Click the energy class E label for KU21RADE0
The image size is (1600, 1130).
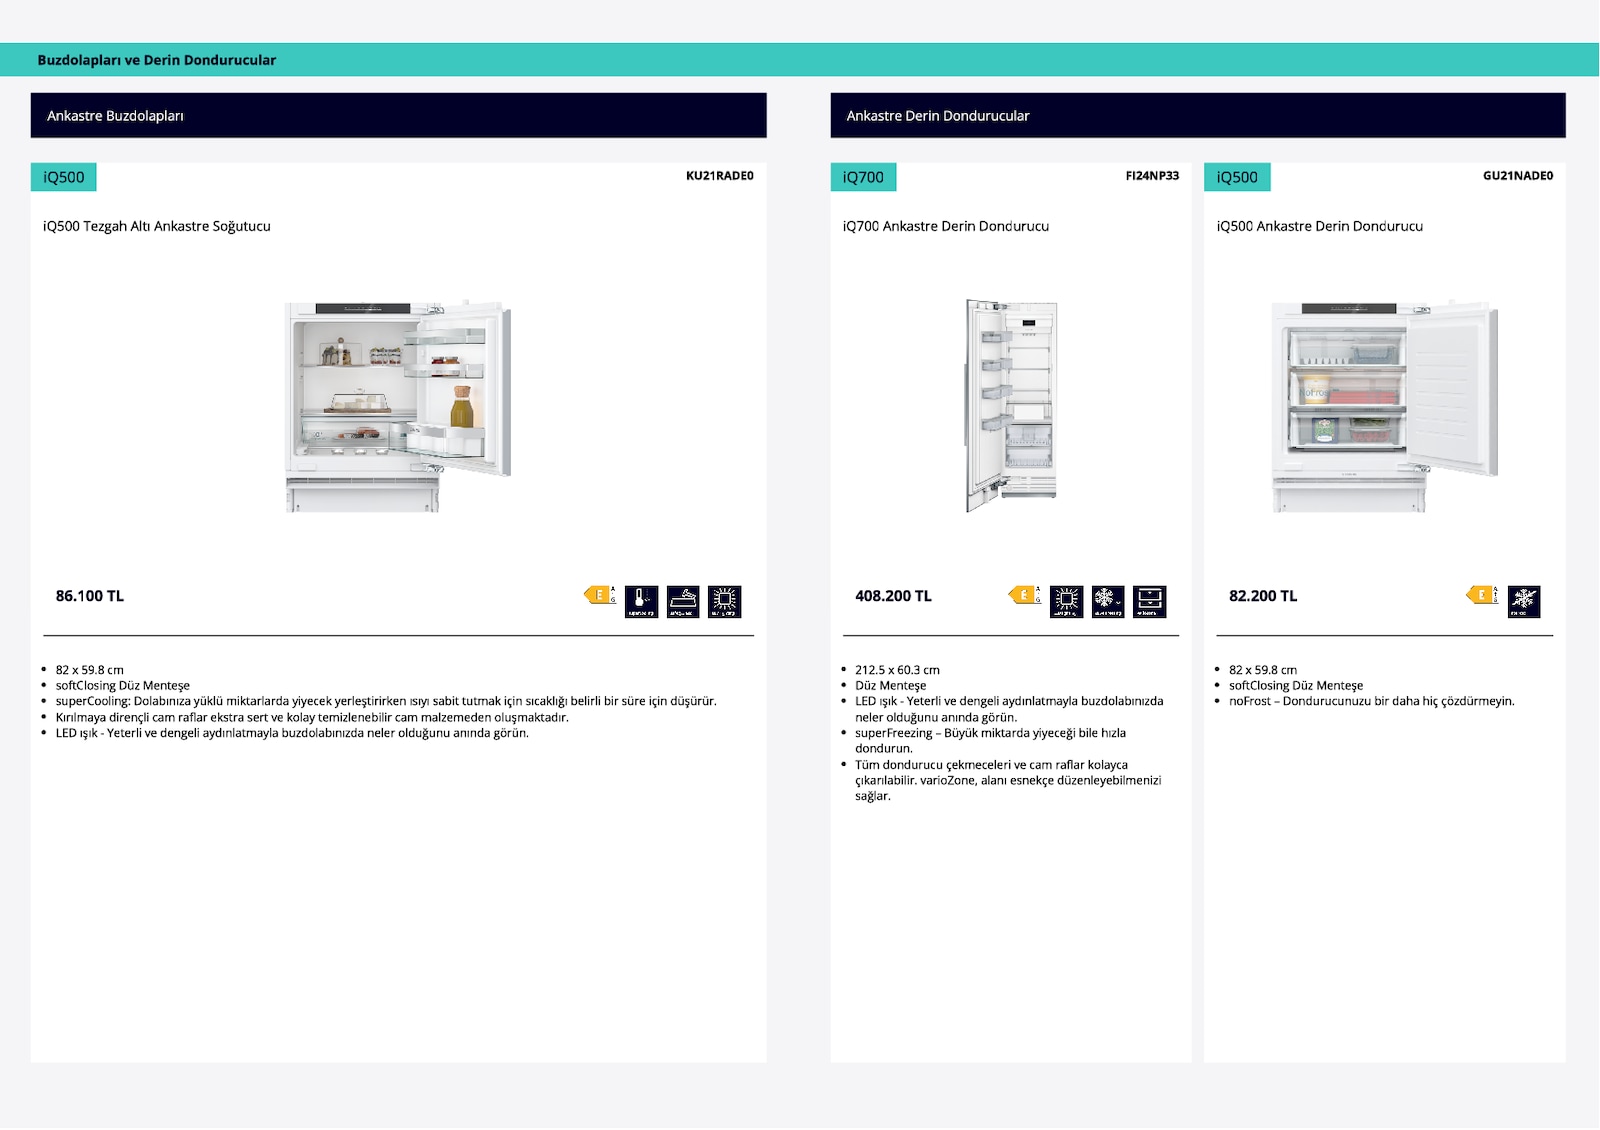coord(600,595)
